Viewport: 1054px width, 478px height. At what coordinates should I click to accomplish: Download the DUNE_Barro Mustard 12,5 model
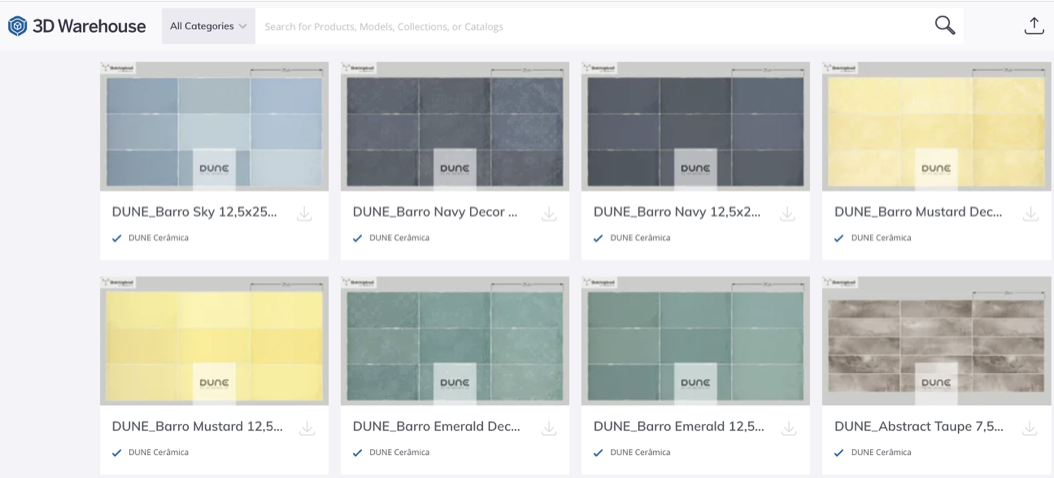pyautogui.click(x=307, y=428)
